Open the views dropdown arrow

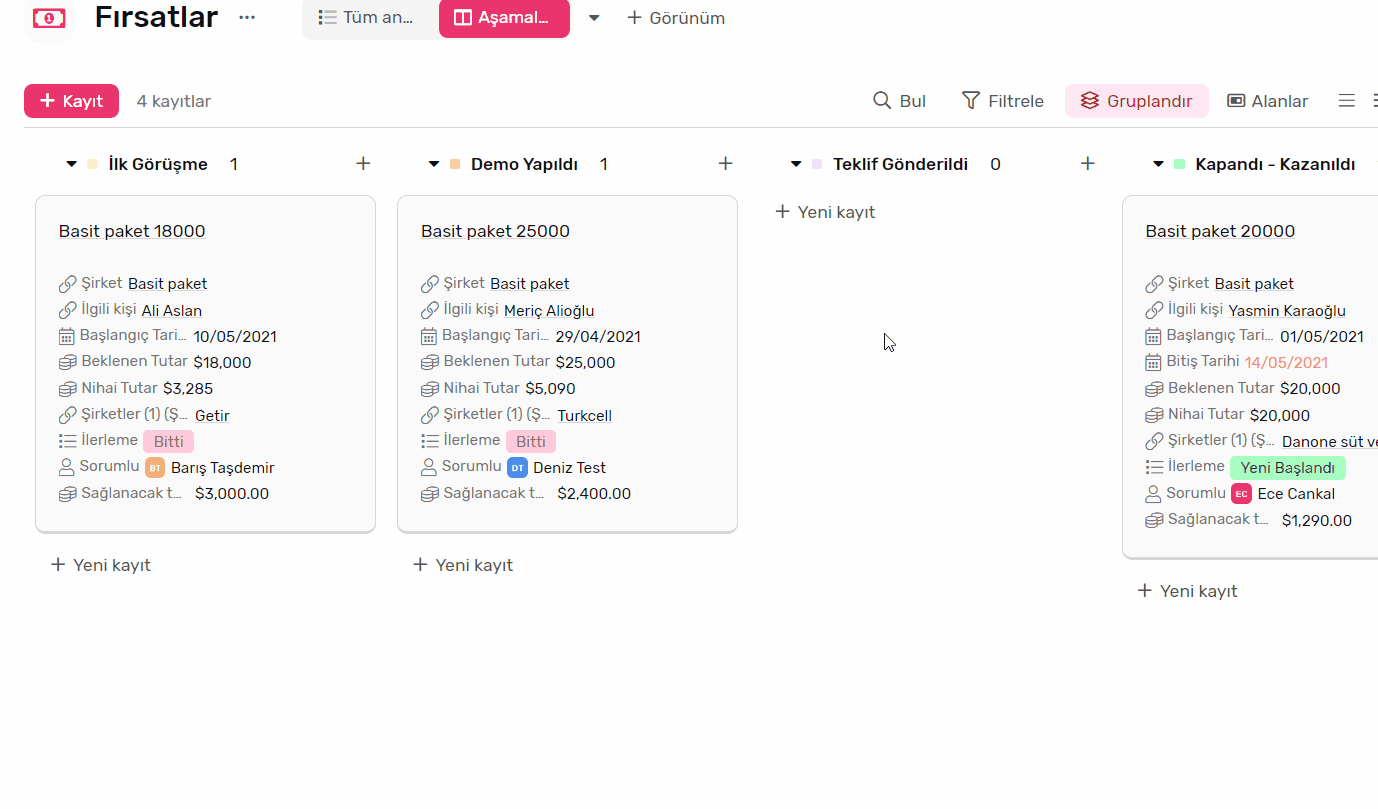(594, 18)
